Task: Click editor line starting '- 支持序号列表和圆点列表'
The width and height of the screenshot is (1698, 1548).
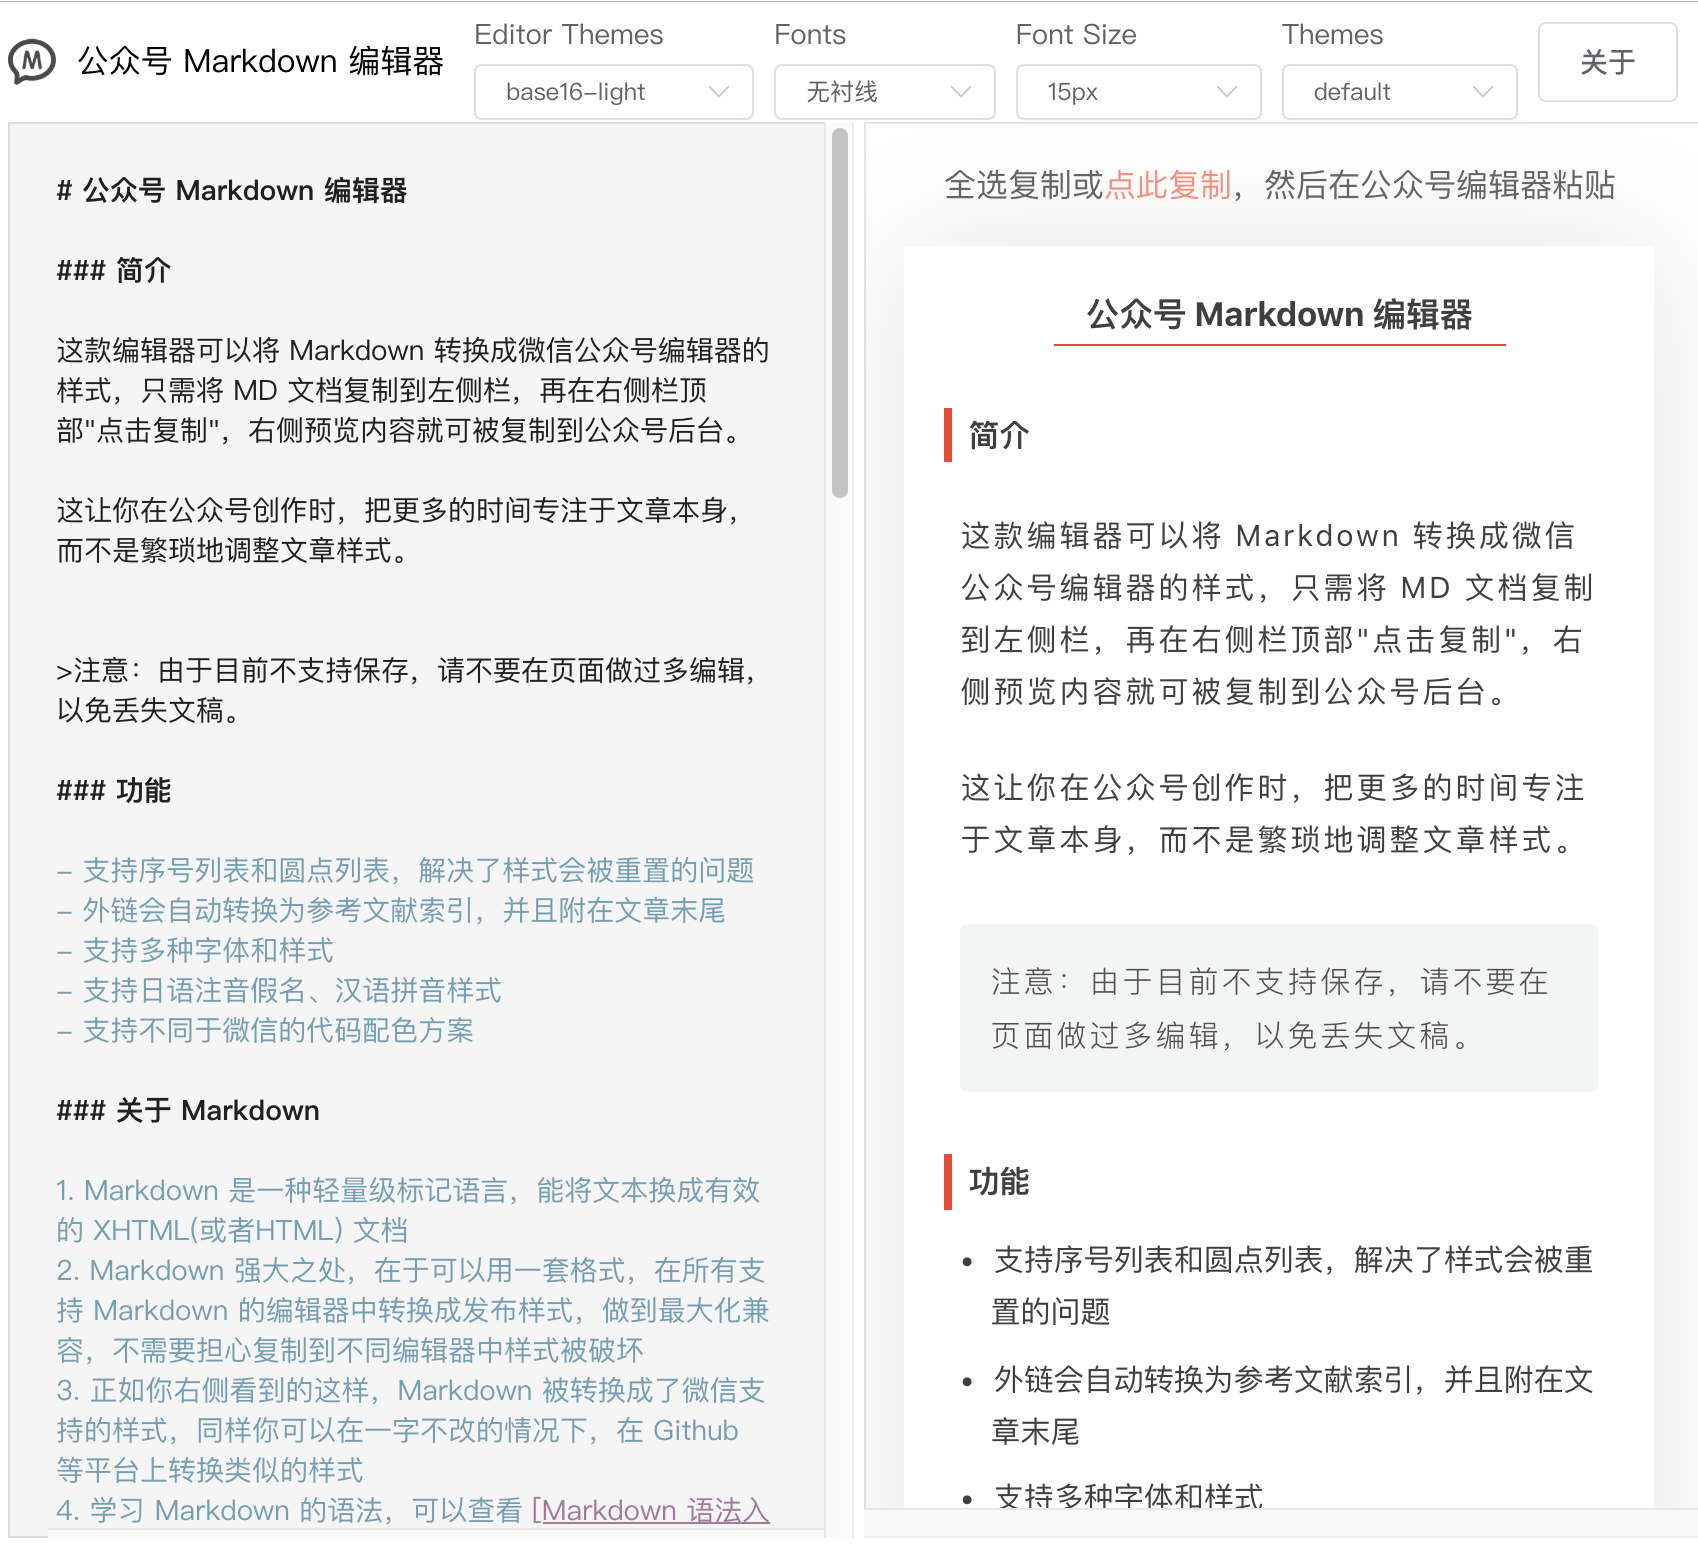Action: [x=405, y=870]
